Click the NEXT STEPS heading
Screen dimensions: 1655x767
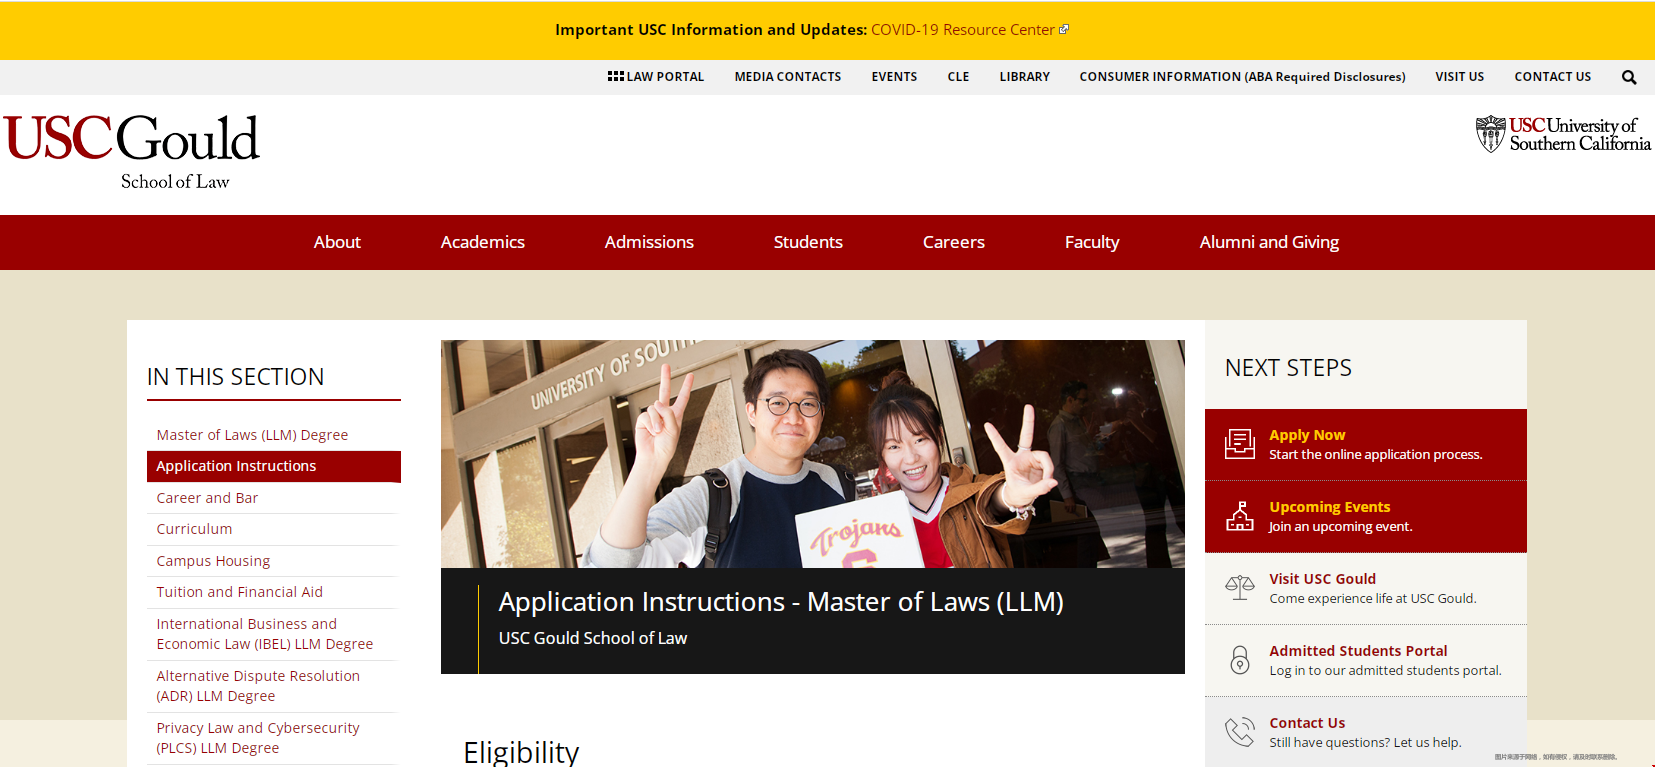1288,368
